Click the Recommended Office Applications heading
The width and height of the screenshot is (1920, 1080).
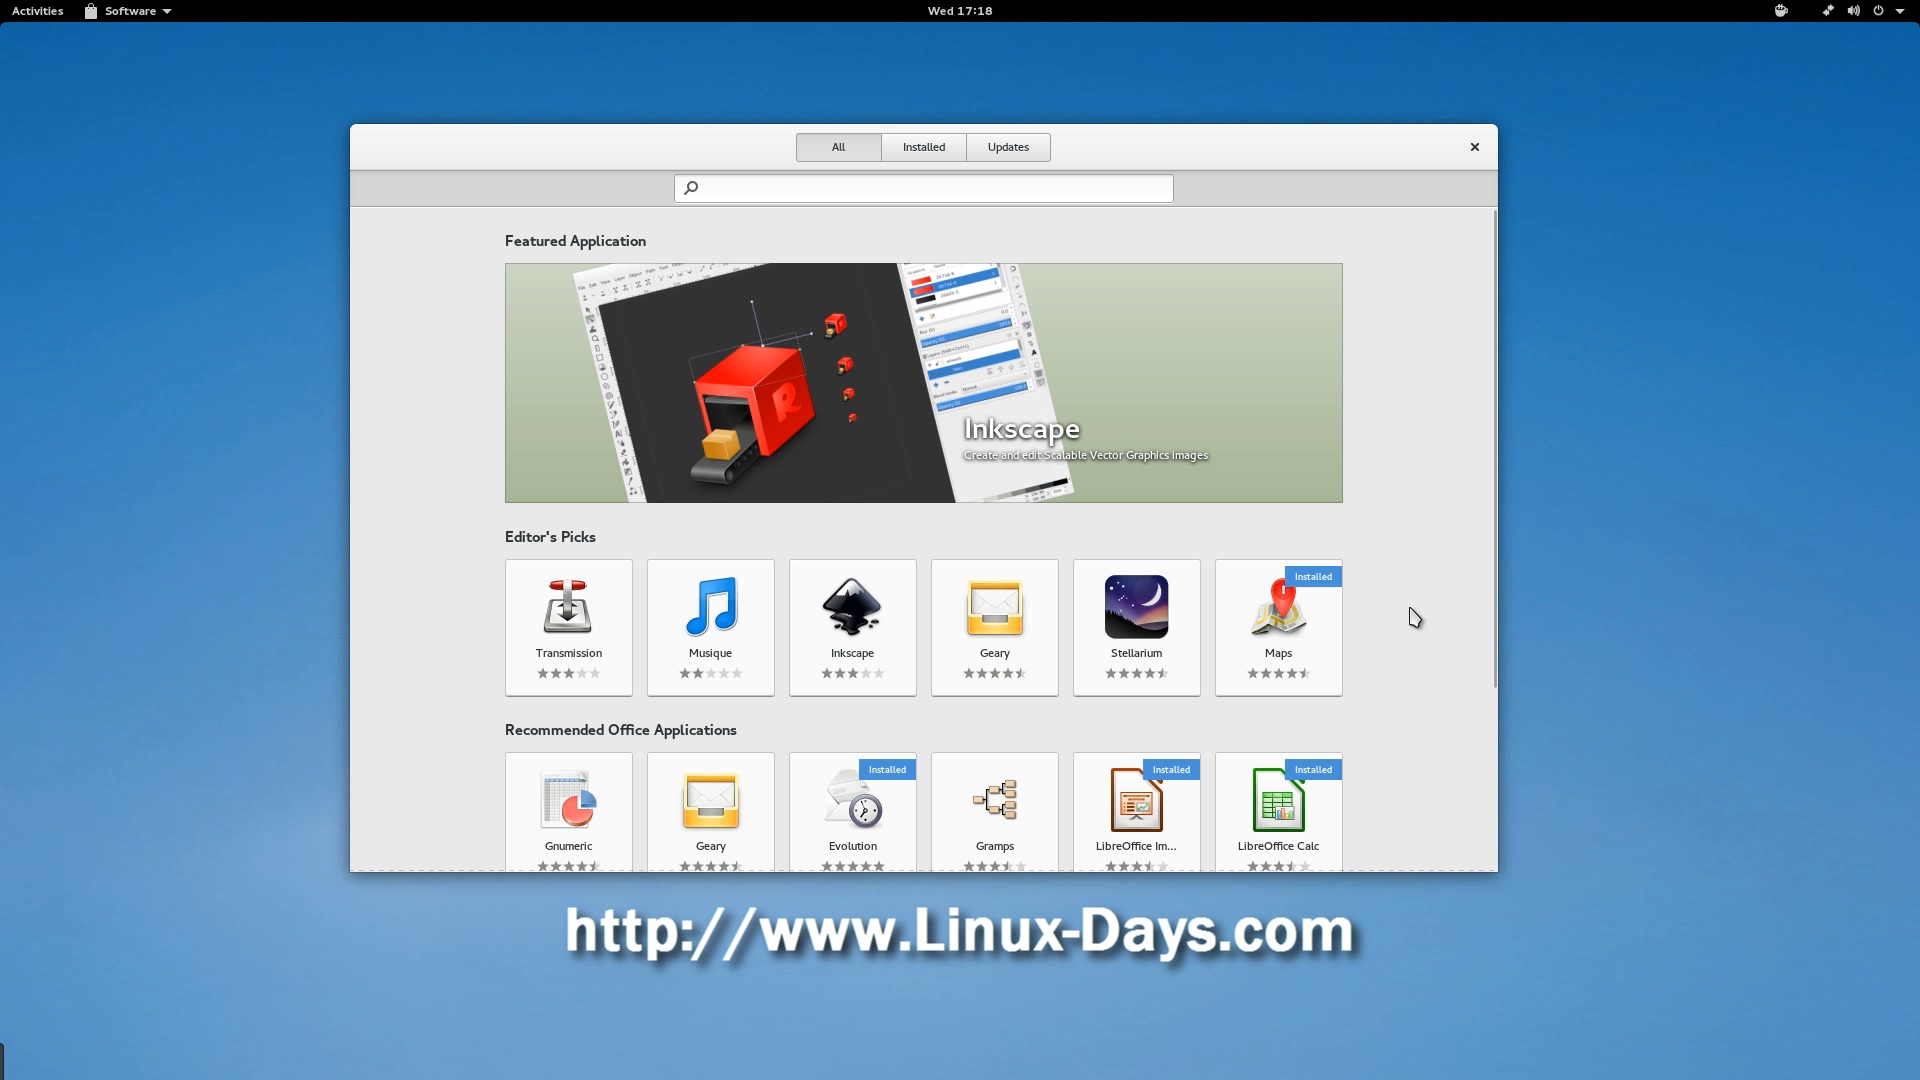[x=620, y=730]
